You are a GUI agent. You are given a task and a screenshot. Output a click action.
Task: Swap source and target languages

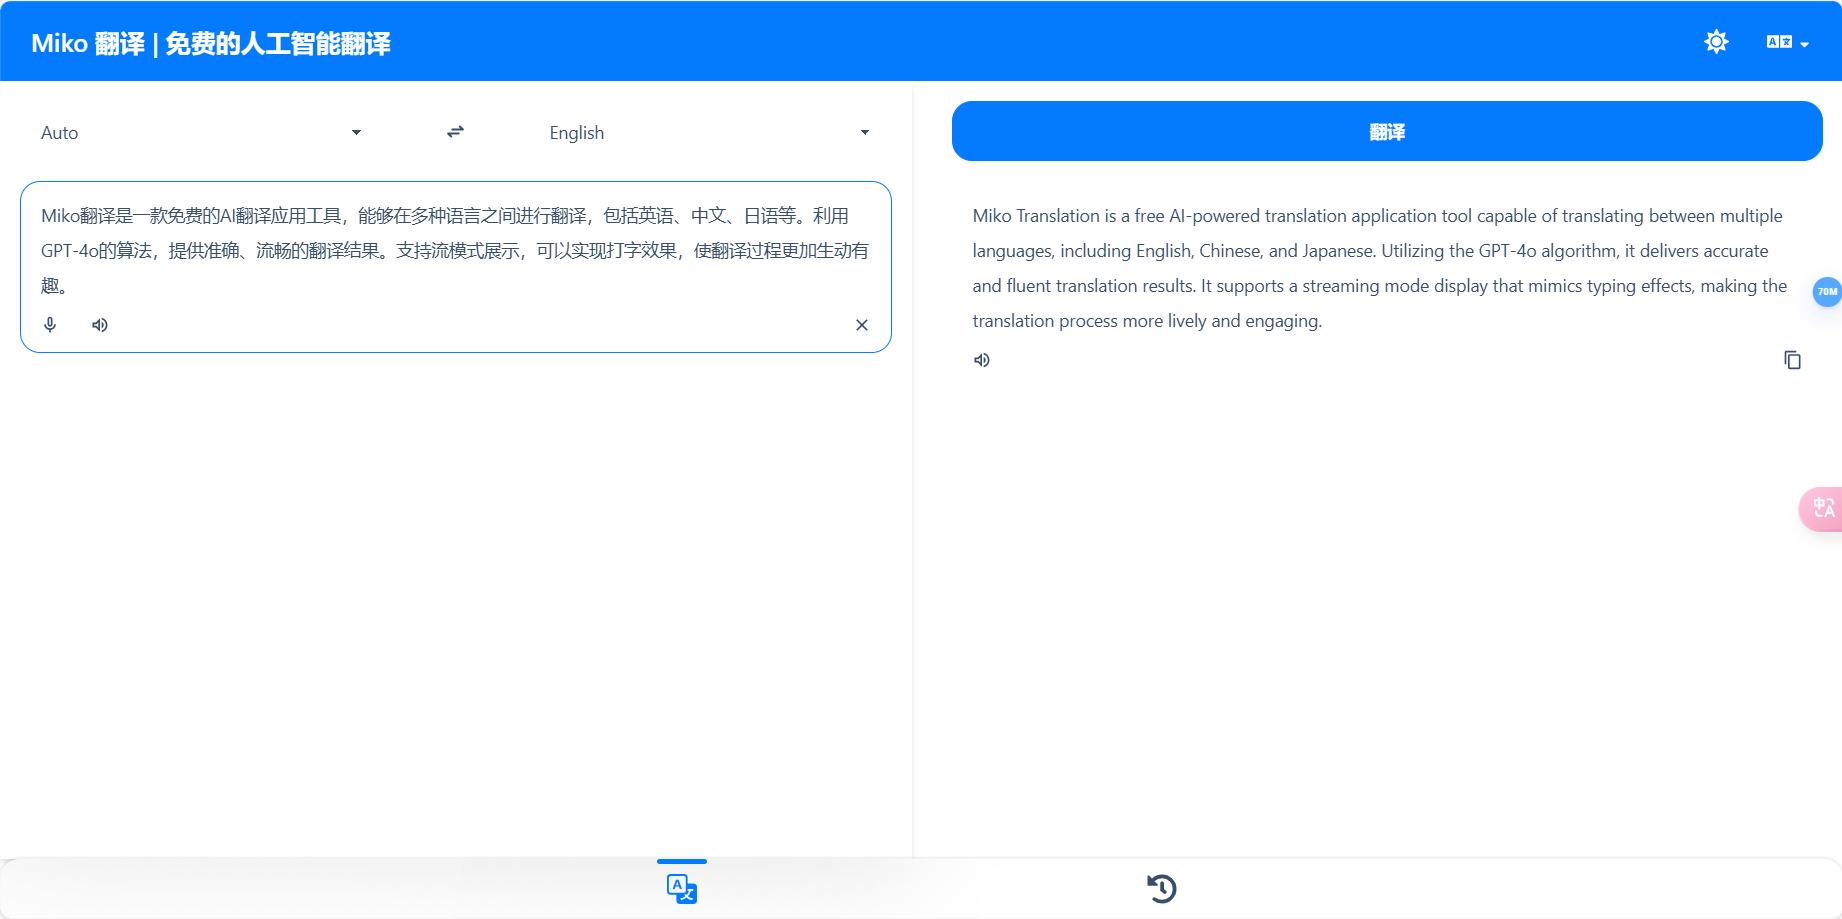pyautogui.click(x=455, y=131)
